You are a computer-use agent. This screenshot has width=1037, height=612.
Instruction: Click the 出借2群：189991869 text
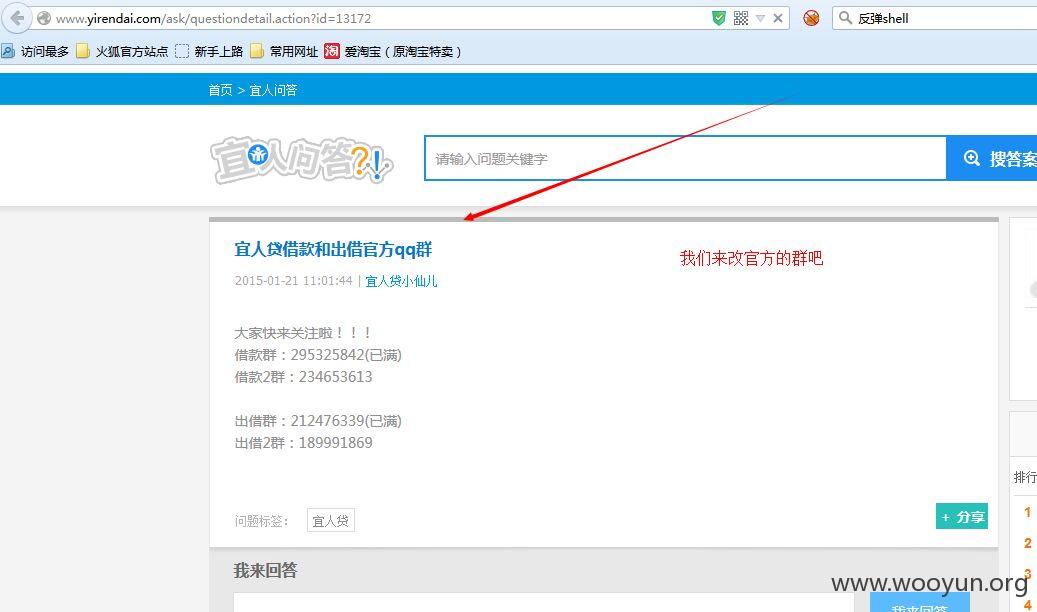pyautogui.click(x=304, y=443)
